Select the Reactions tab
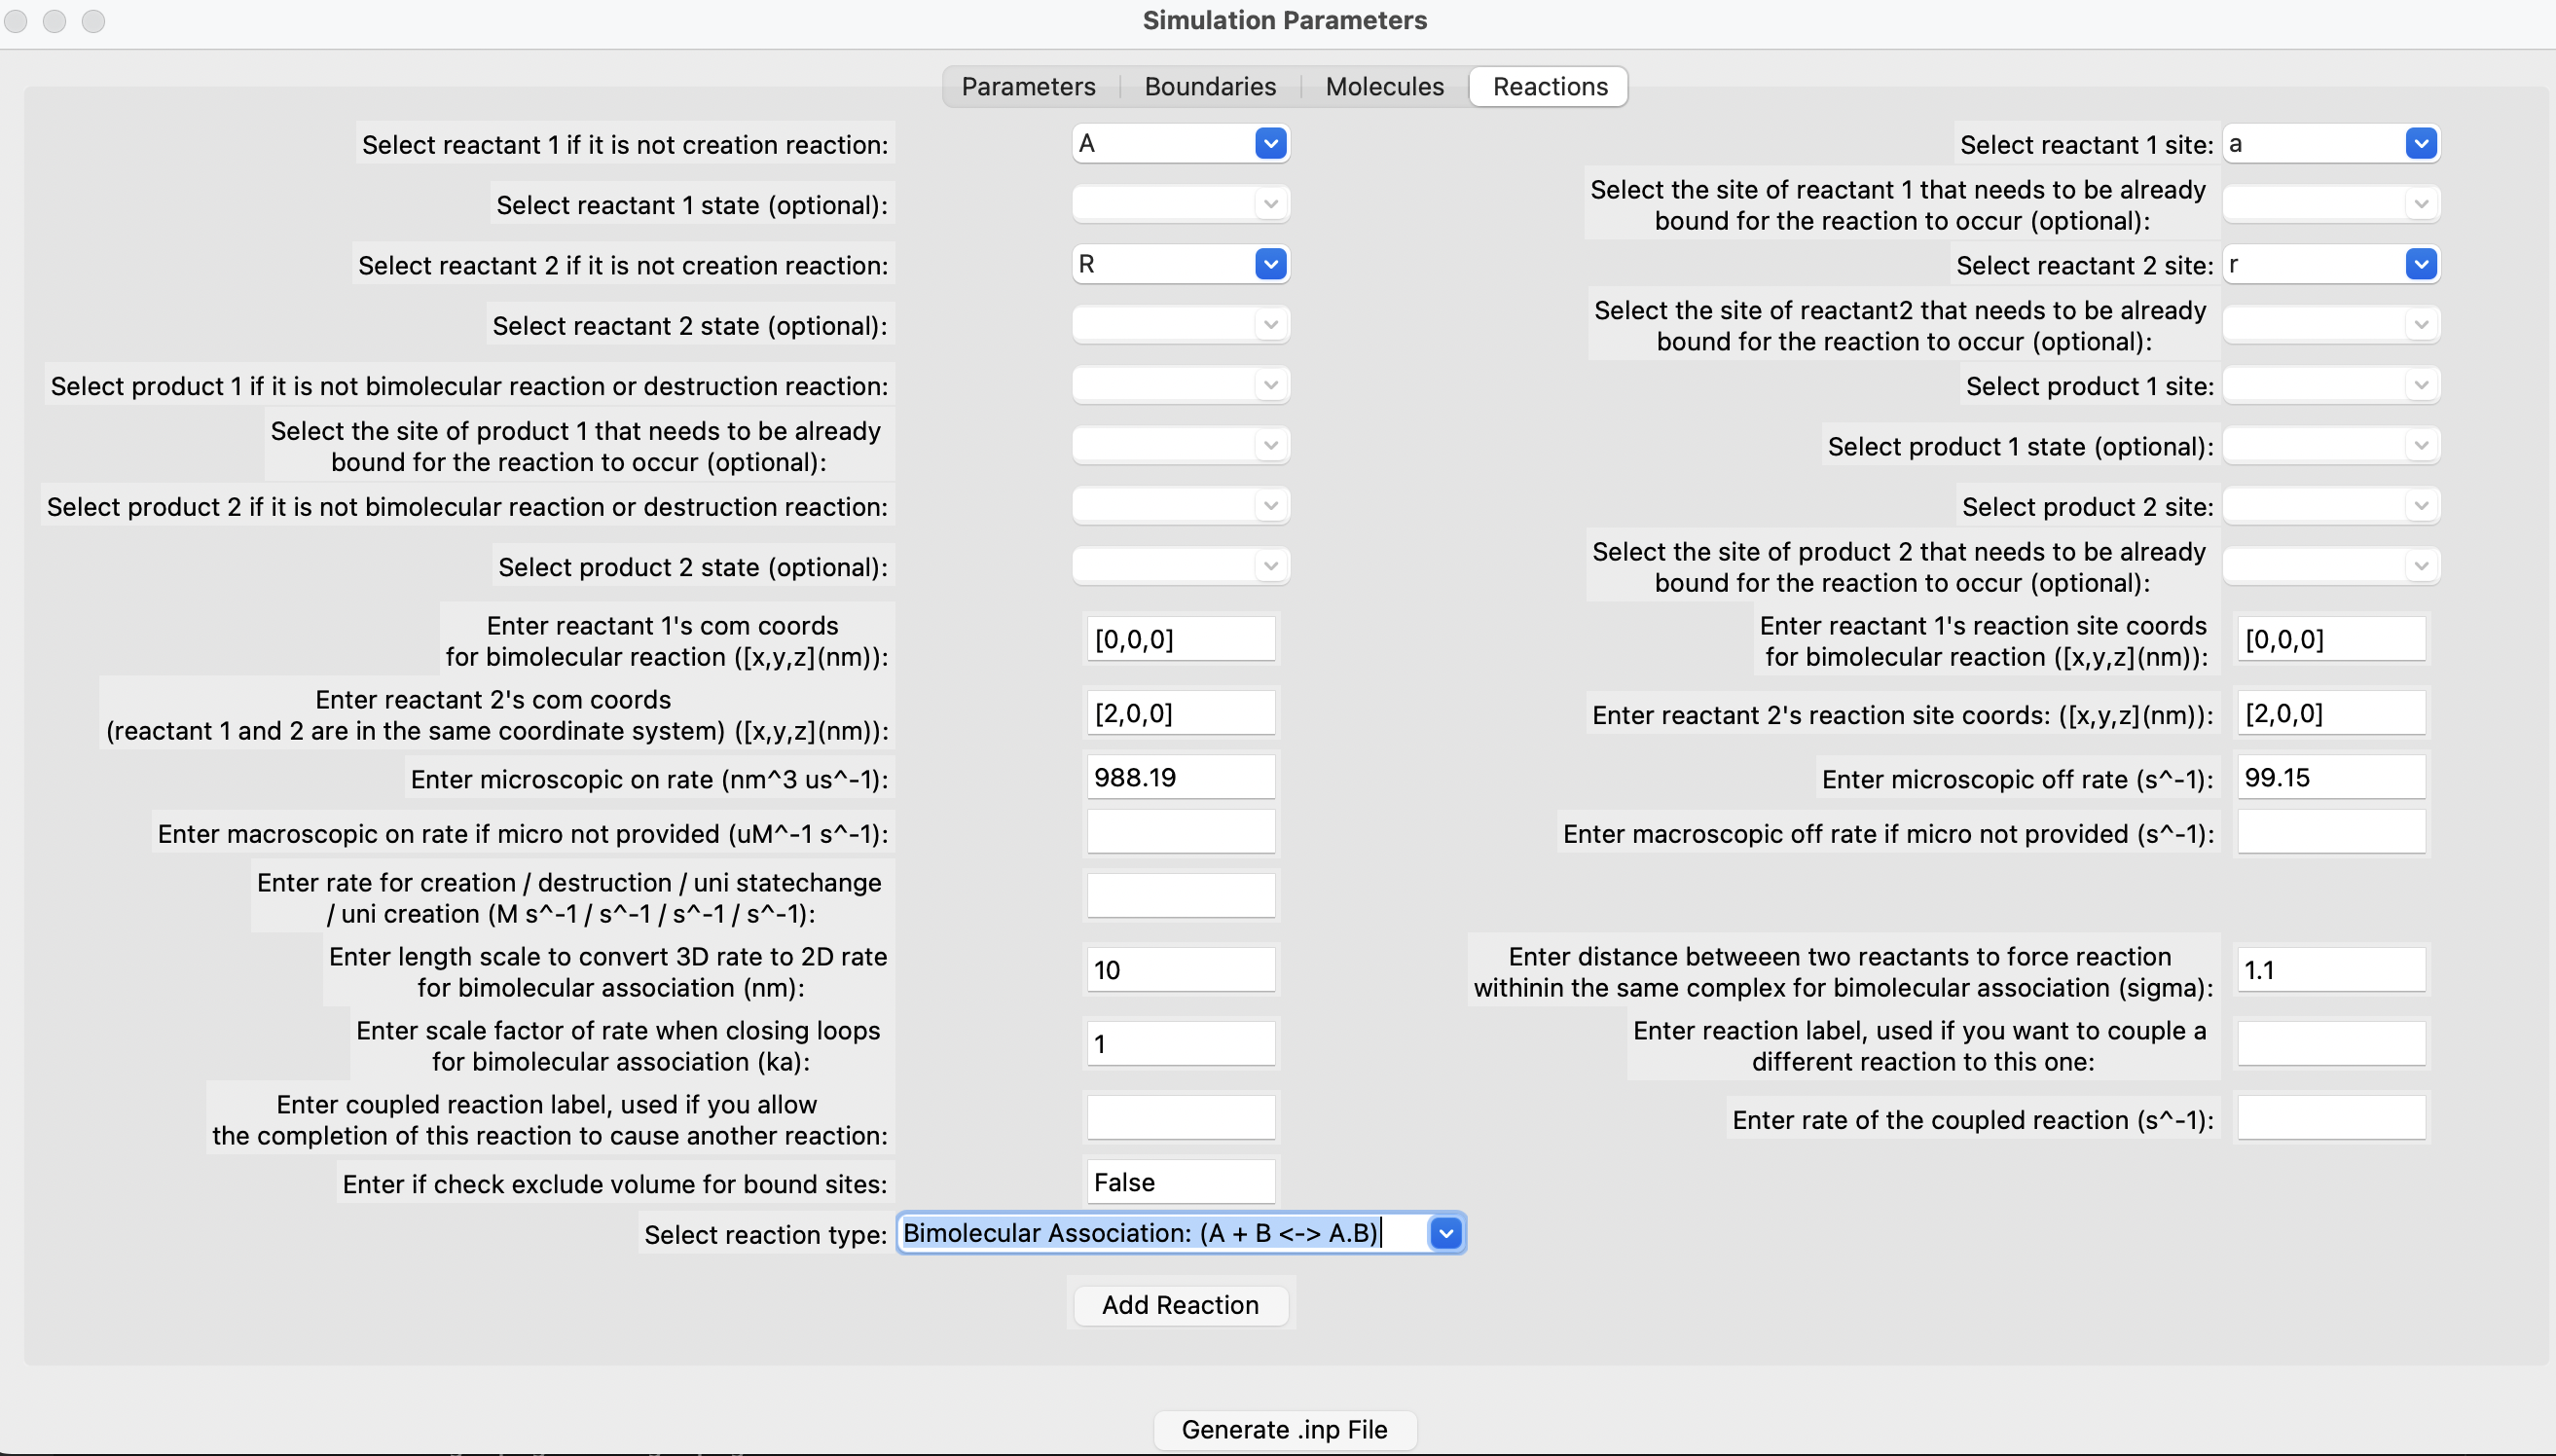 click(1549, 86)
